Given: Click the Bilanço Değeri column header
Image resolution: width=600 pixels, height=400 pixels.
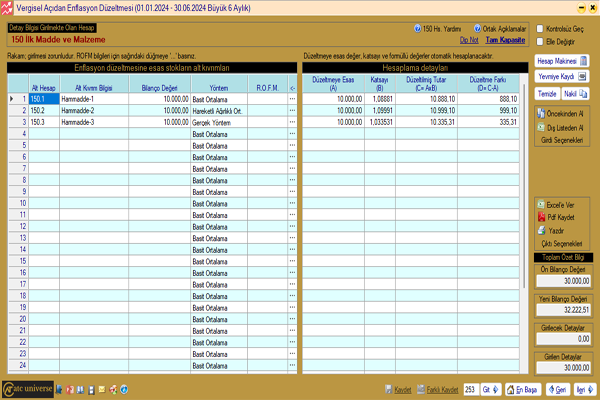Looking at the screenshot, I should [160, 84].
